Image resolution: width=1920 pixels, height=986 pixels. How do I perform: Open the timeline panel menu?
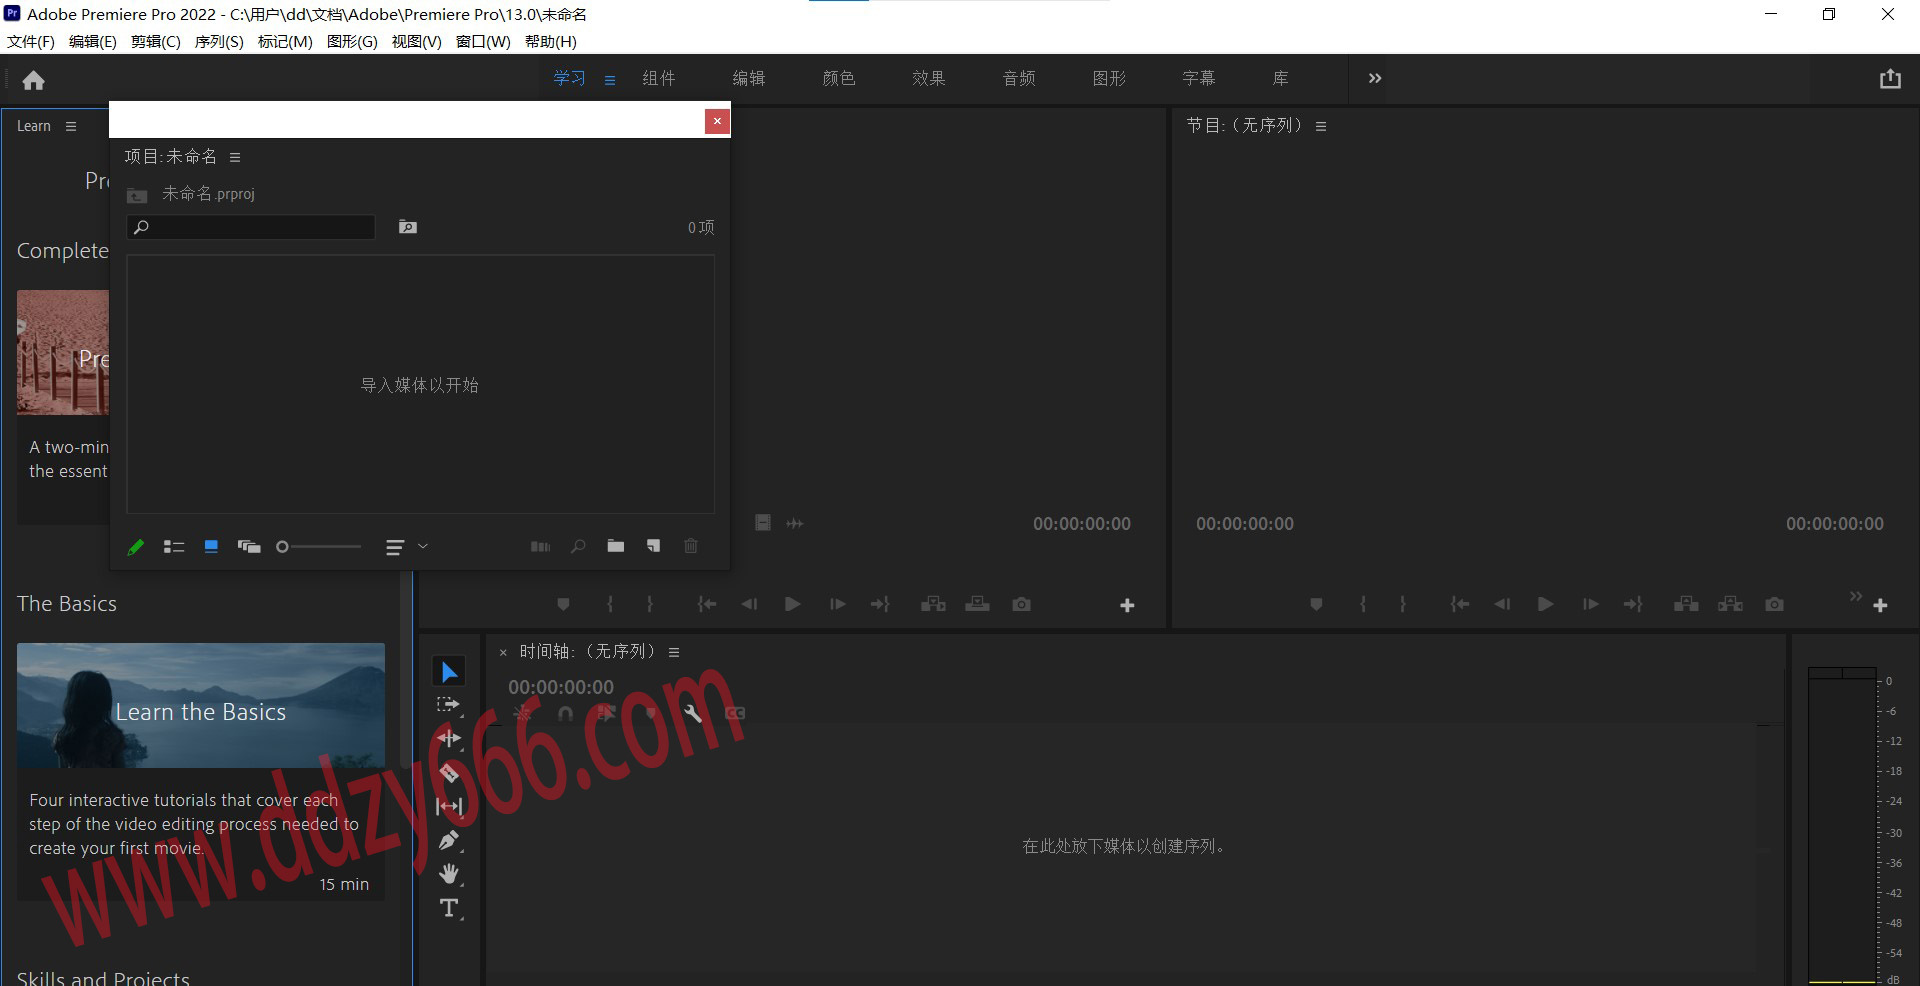674,652
